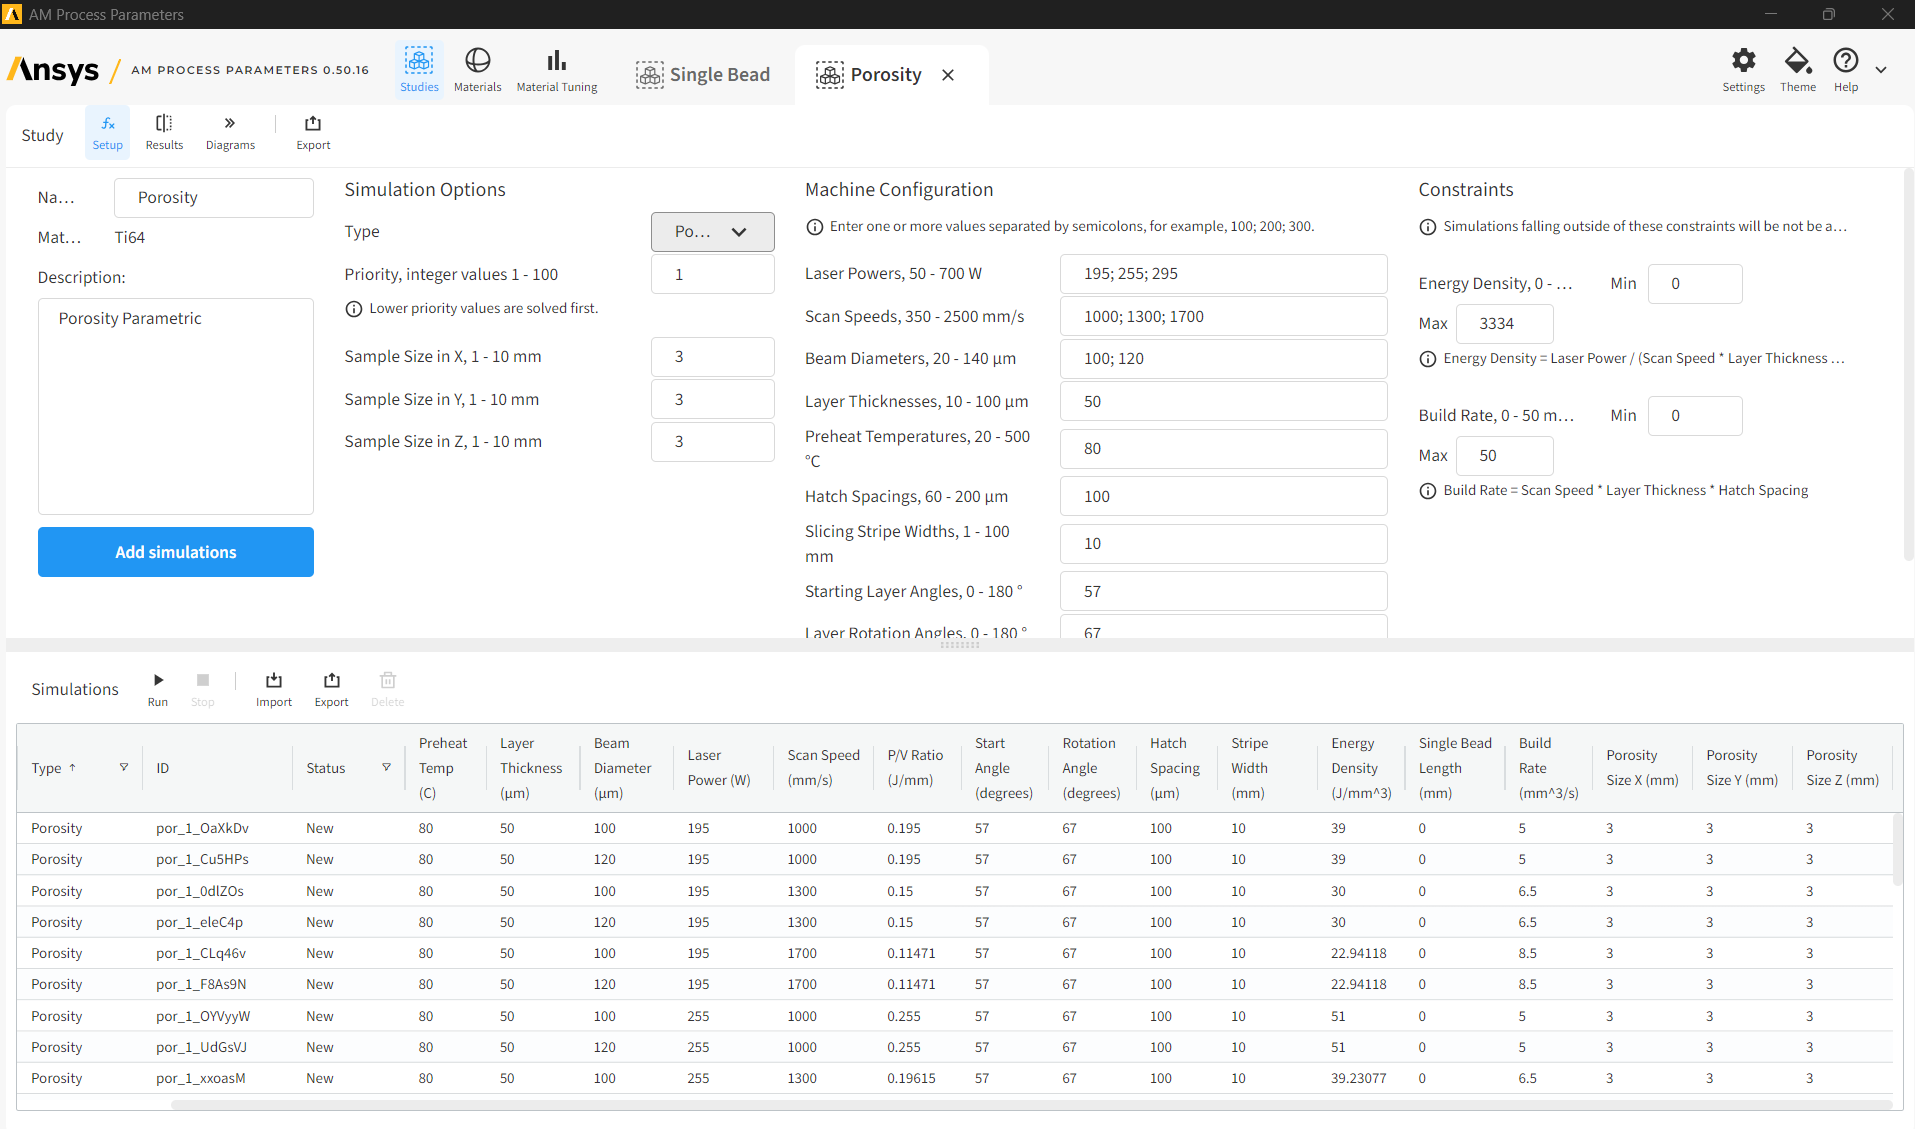Click the Energy Density column header
The height and width of the screenshot is (1129, 1915).
tap(1360, 768)
